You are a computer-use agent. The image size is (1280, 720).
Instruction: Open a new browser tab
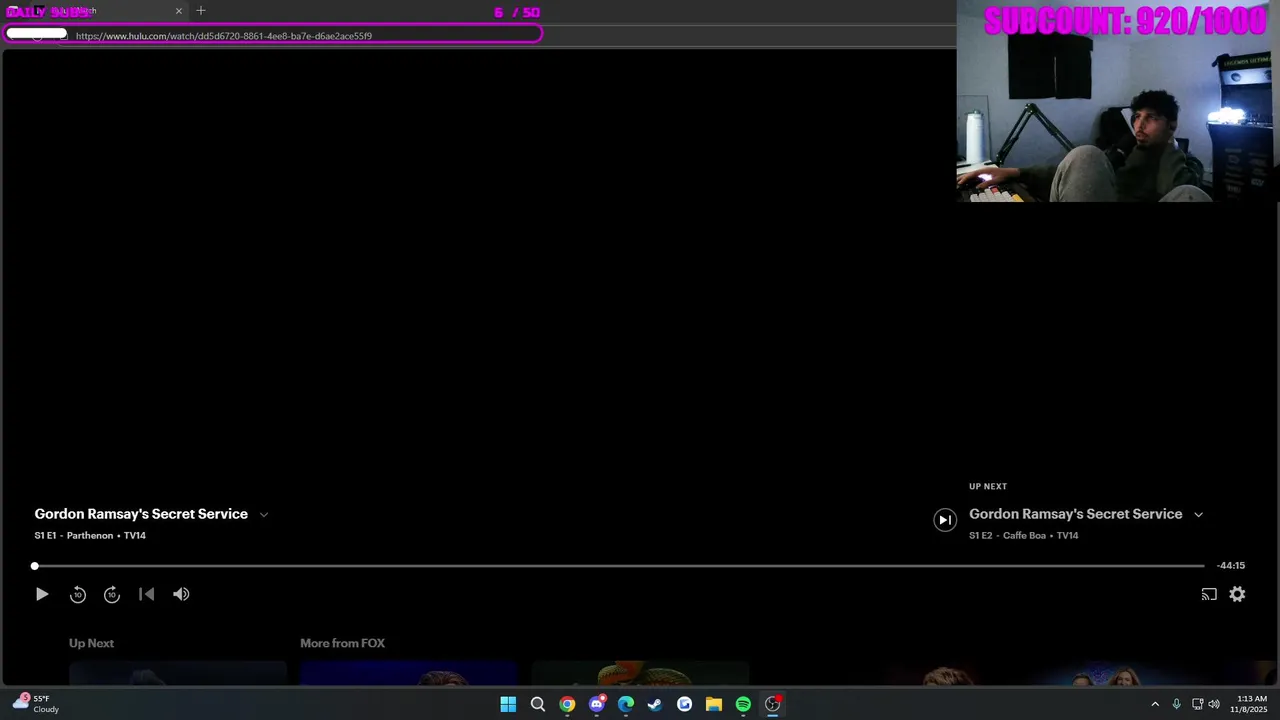coord(201,11)
